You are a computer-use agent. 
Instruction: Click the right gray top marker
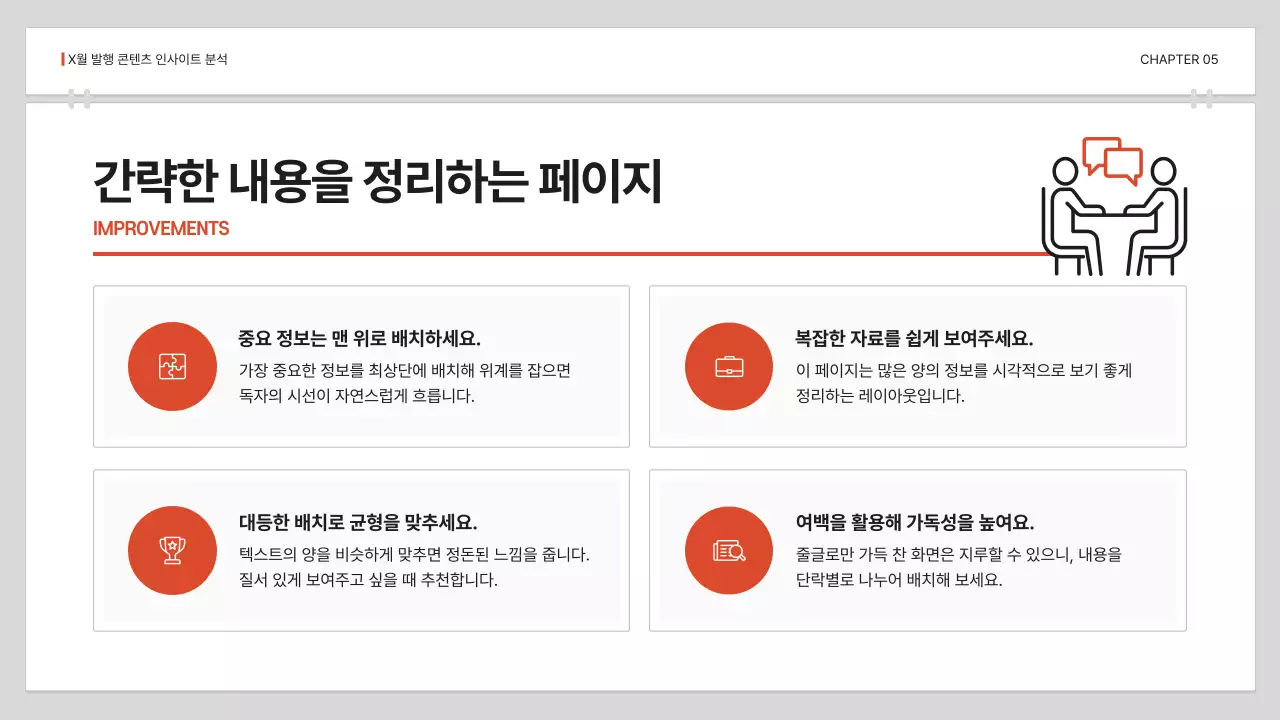pyautogui.click(x=1202, y=97)
